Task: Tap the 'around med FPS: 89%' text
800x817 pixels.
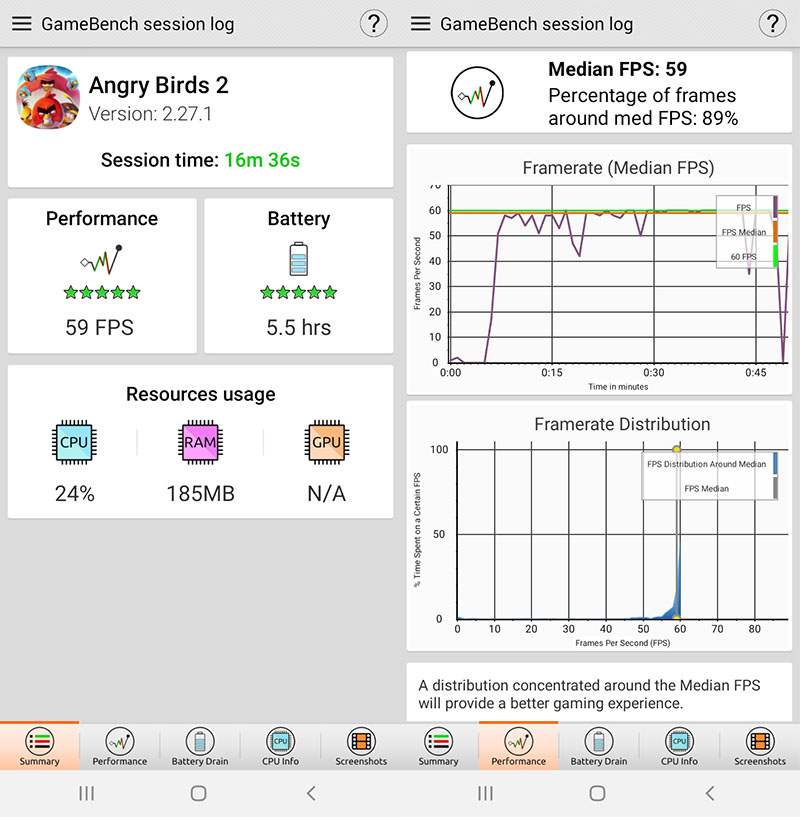Action: point(643,118)
